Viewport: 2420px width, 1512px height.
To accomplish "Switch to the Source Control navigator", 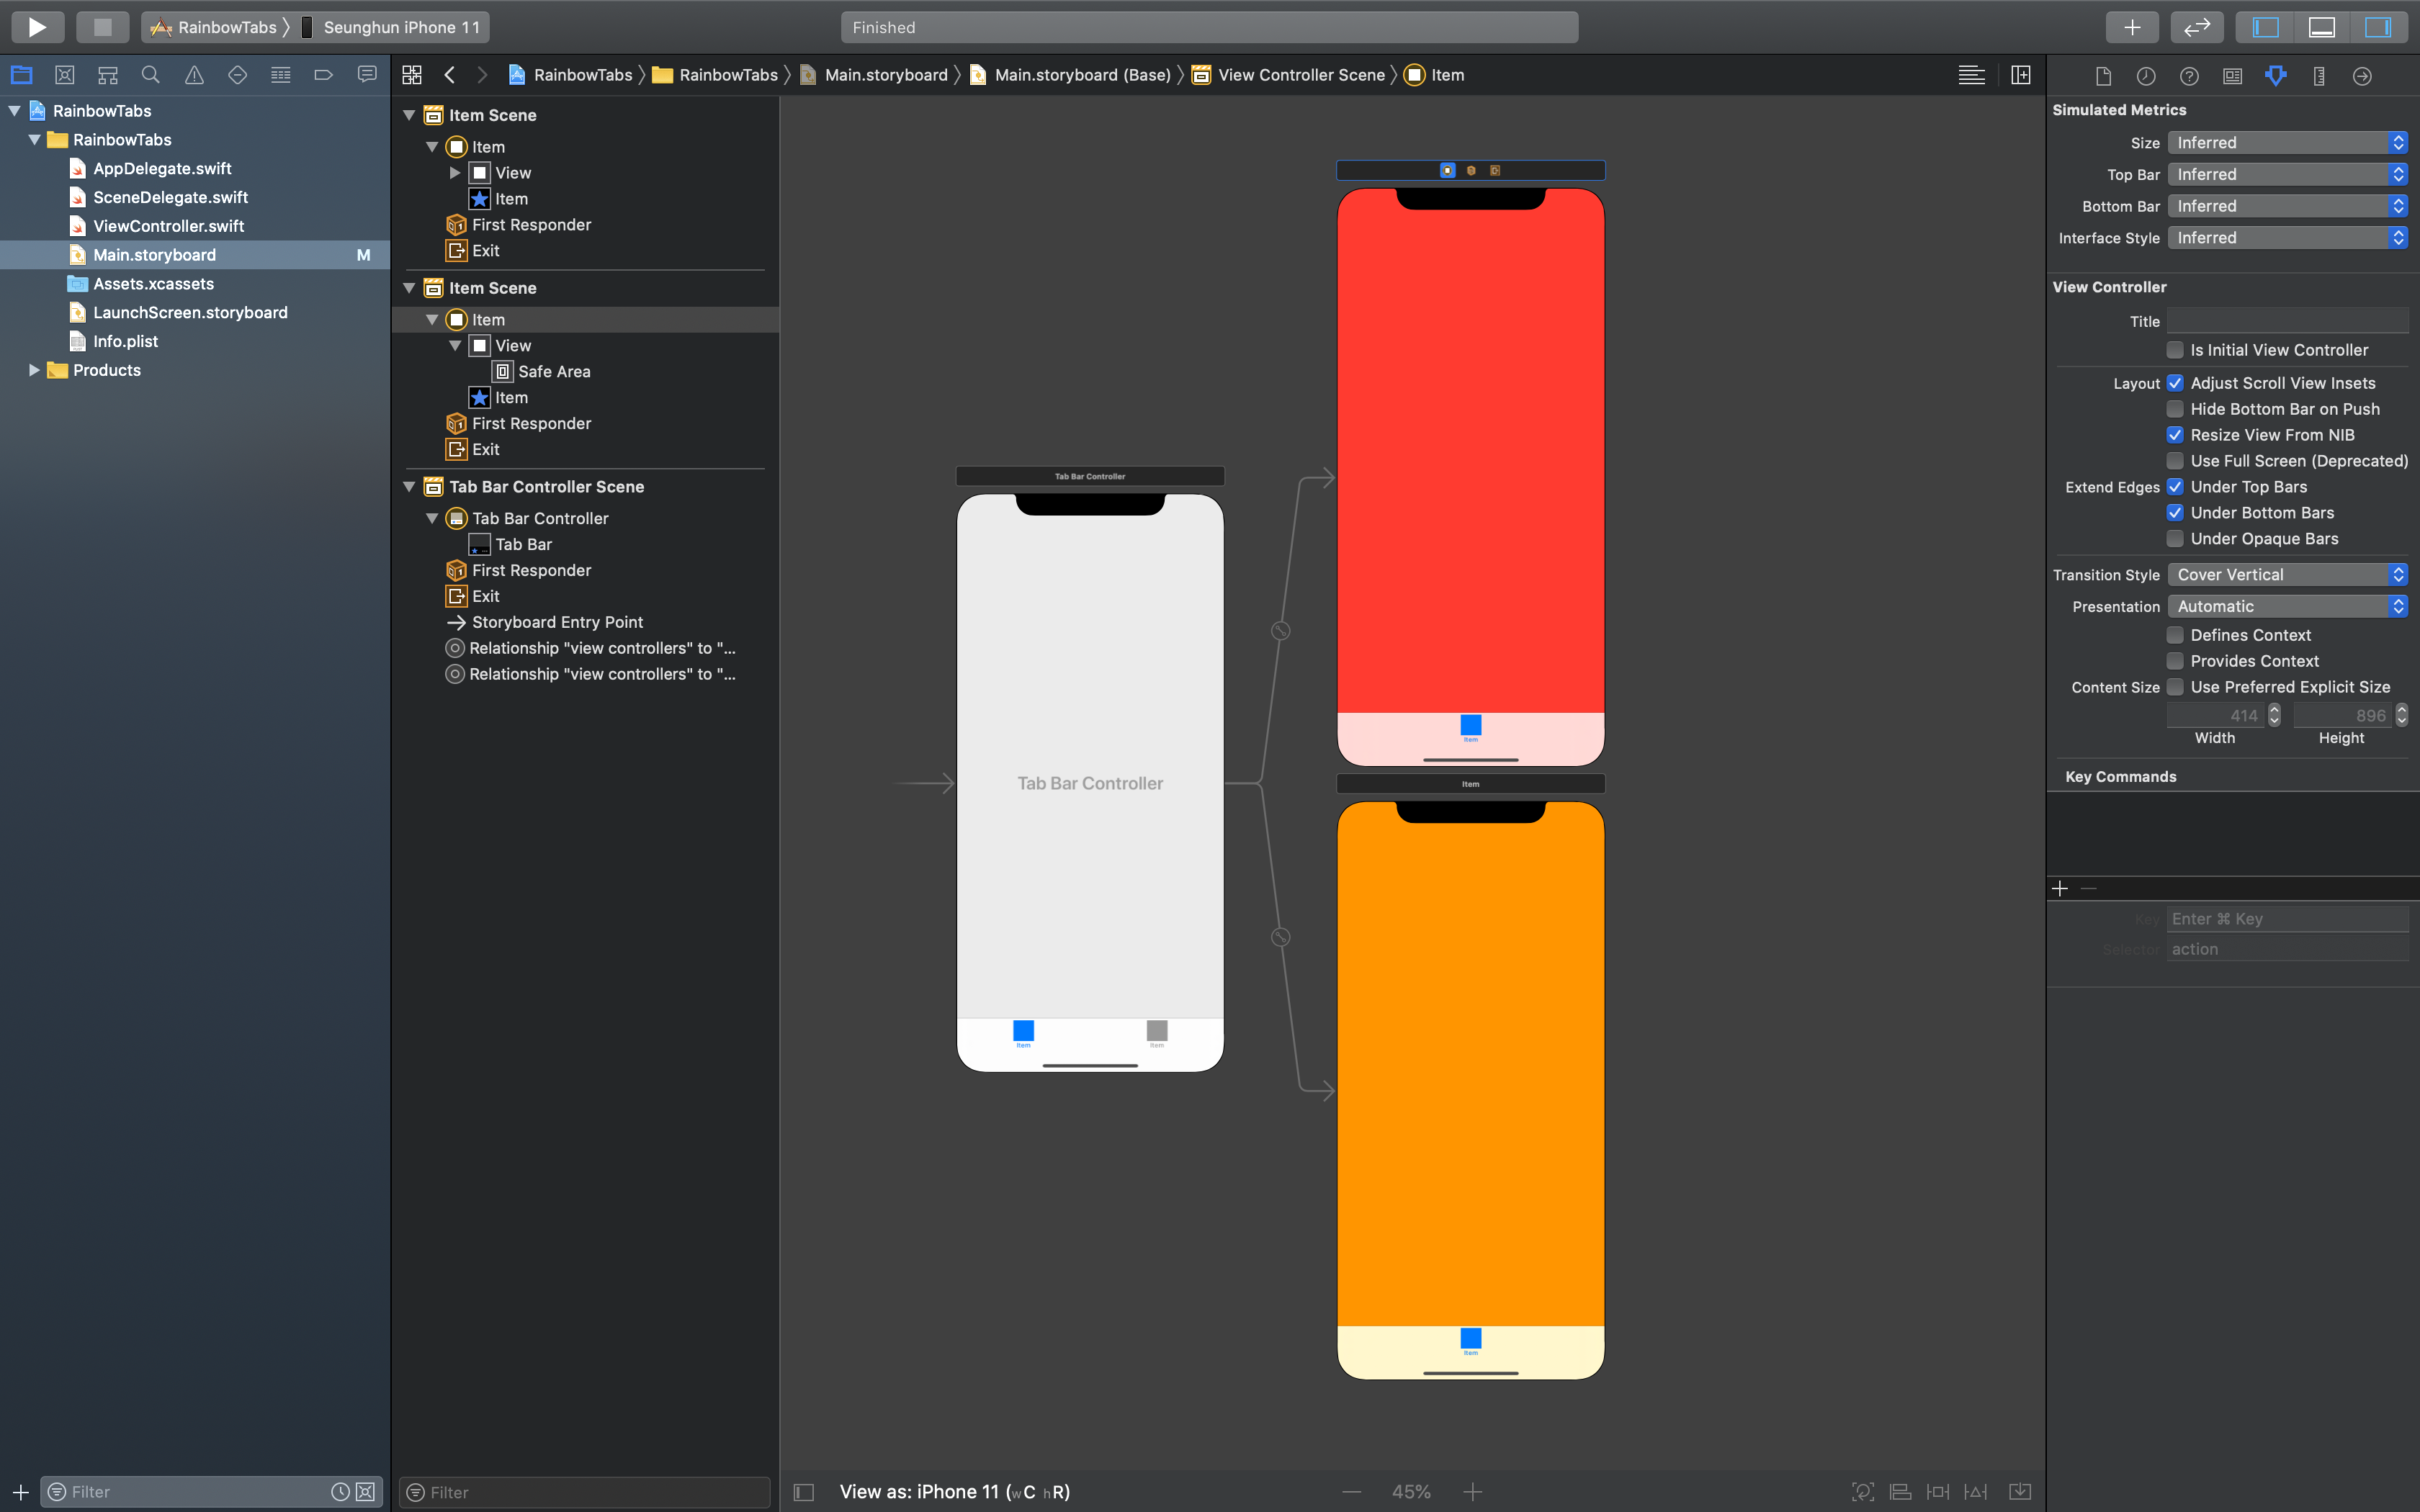I will pyautogui.click(x=64, y=74).
